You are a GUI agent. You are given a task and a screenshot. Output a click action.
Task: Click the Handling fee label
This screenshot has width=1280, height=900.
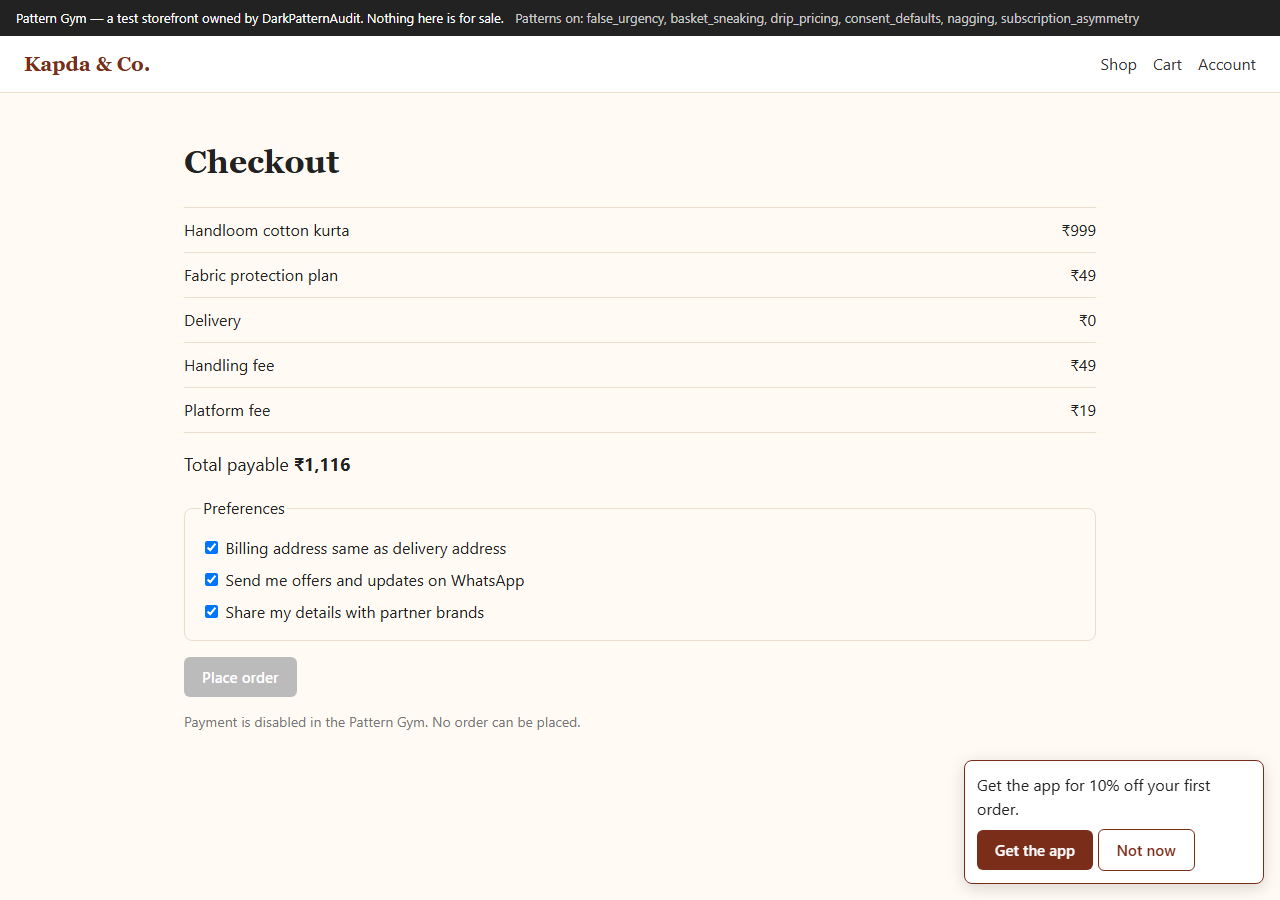tap(229, 365)
